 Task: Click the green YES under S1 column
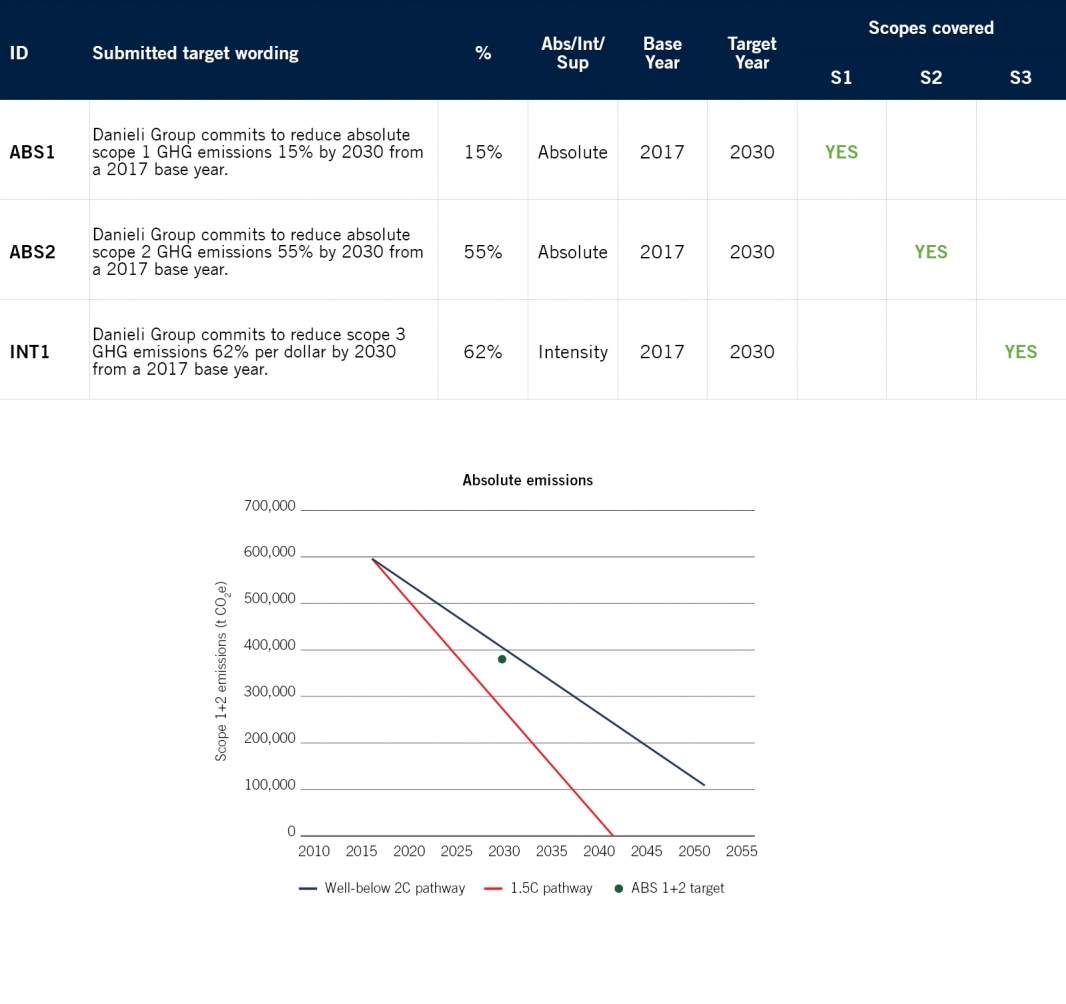842,152
